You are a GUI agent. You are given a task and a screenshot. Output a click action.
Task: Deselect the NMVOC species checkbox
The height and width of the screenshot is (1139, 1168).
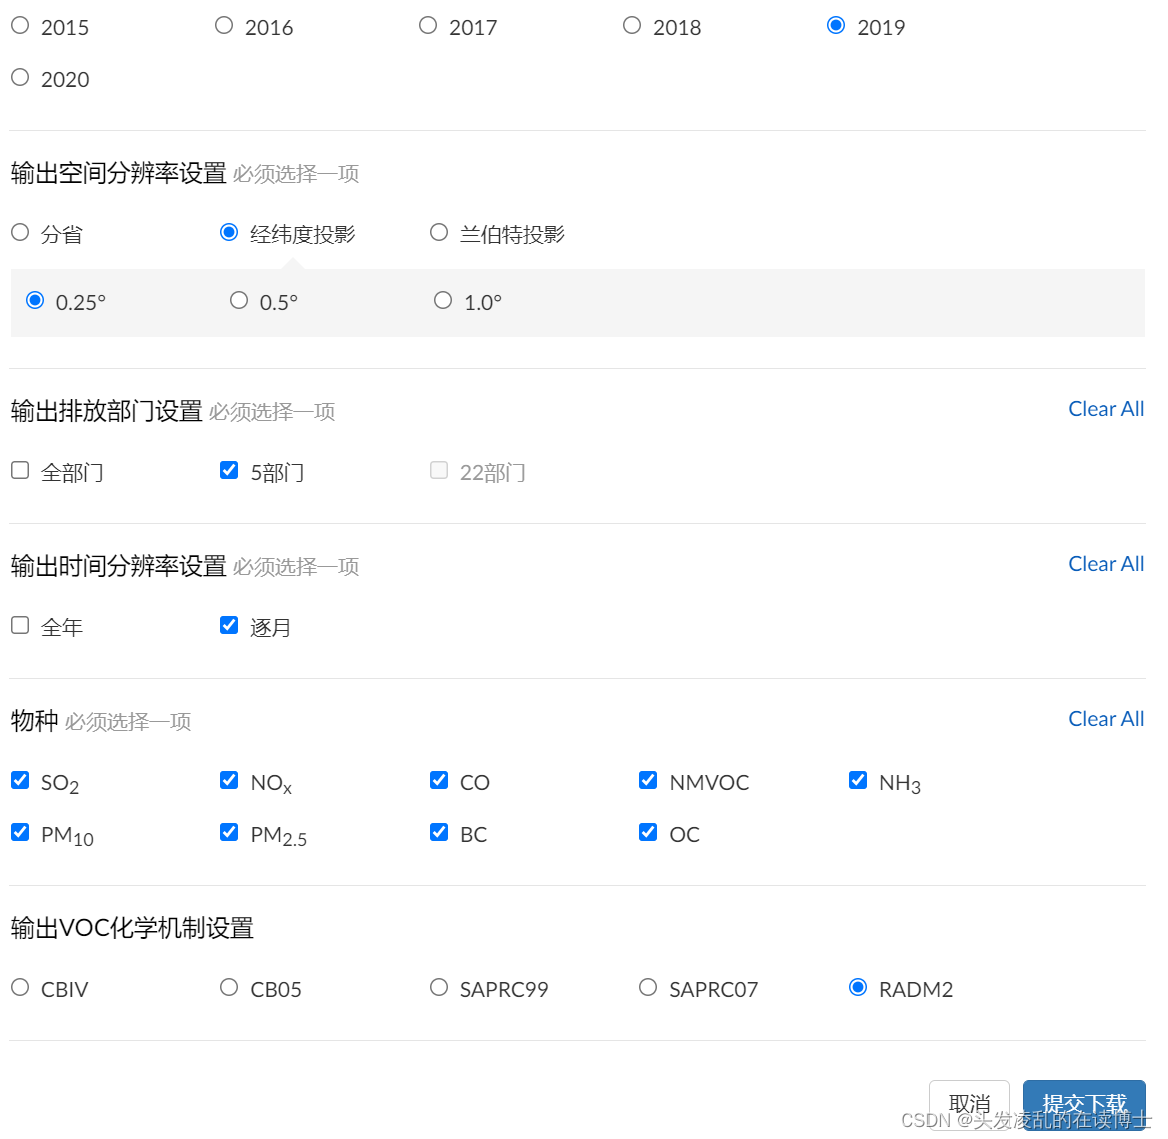coord(647,779)
